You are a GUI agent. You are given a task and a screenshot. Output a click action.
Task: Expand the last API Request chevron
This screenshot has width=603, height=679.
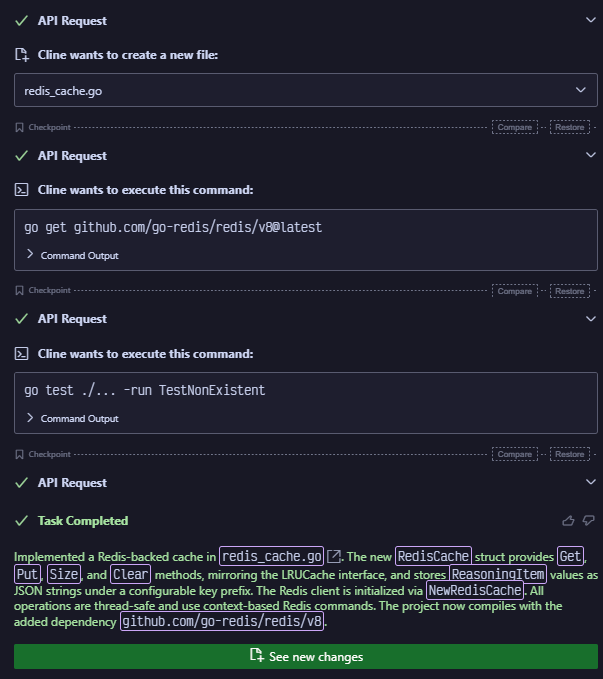point(590,482)
